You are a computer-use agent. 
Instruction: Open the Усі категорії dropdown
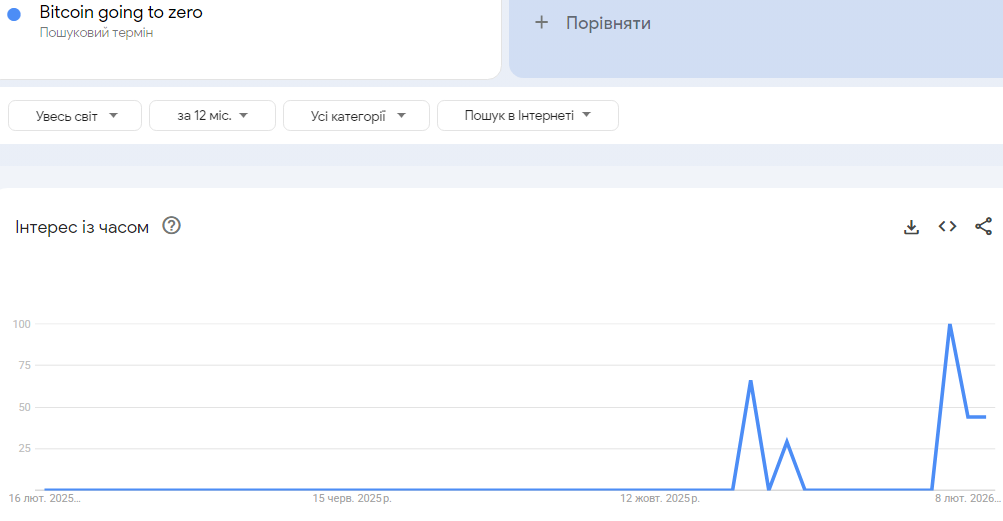tap(356, 116)
